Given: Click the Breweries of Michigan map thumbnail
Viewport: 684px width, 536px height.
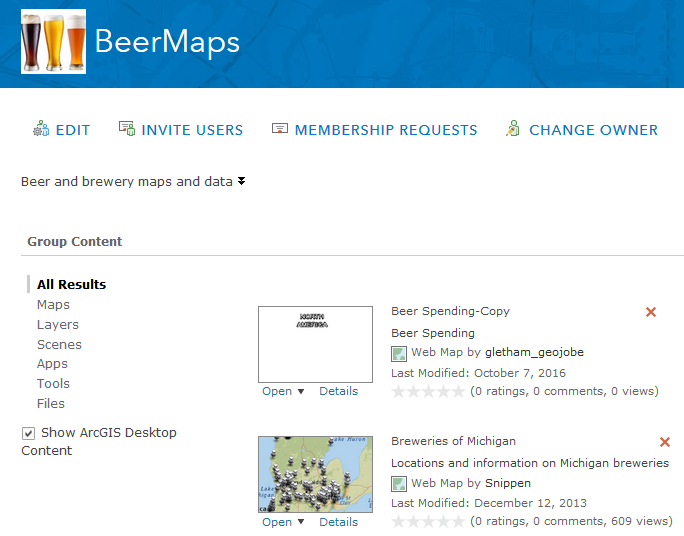Looking at the screenshot, I should click(x=308, y=475).
